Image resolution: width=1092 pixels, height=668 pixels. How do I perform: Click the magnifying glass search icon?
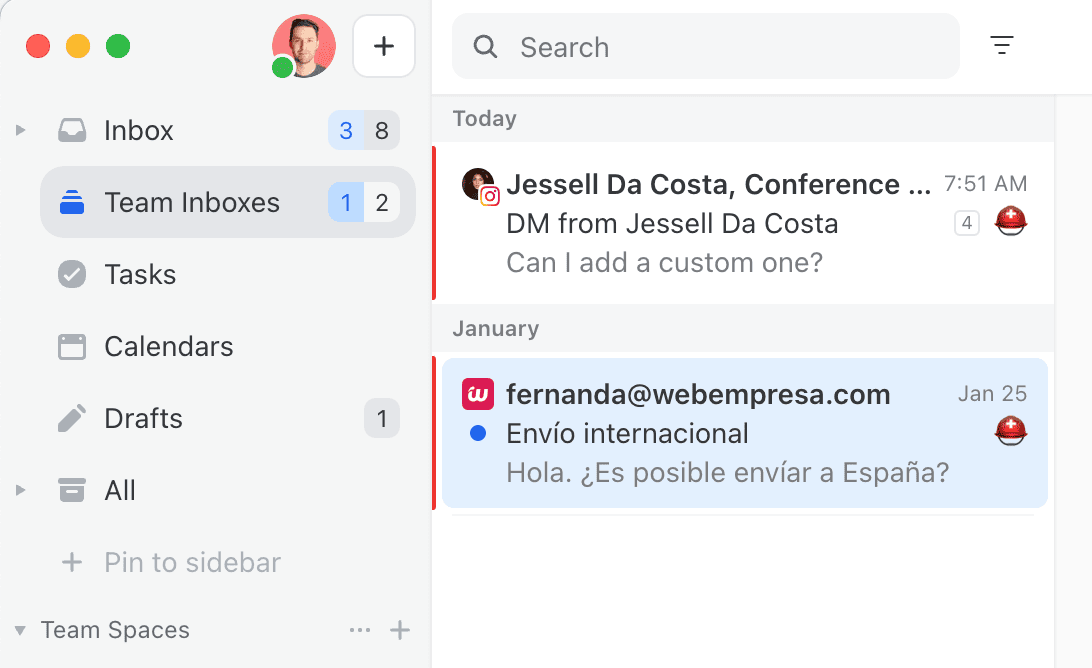point(485,46)
